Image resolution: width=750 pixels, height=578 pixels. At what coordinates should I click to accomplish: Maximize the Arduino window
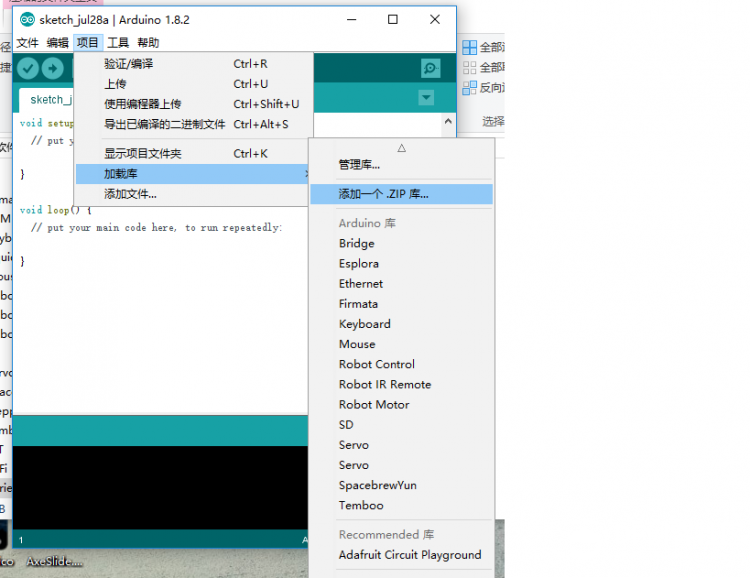point(393,20)
